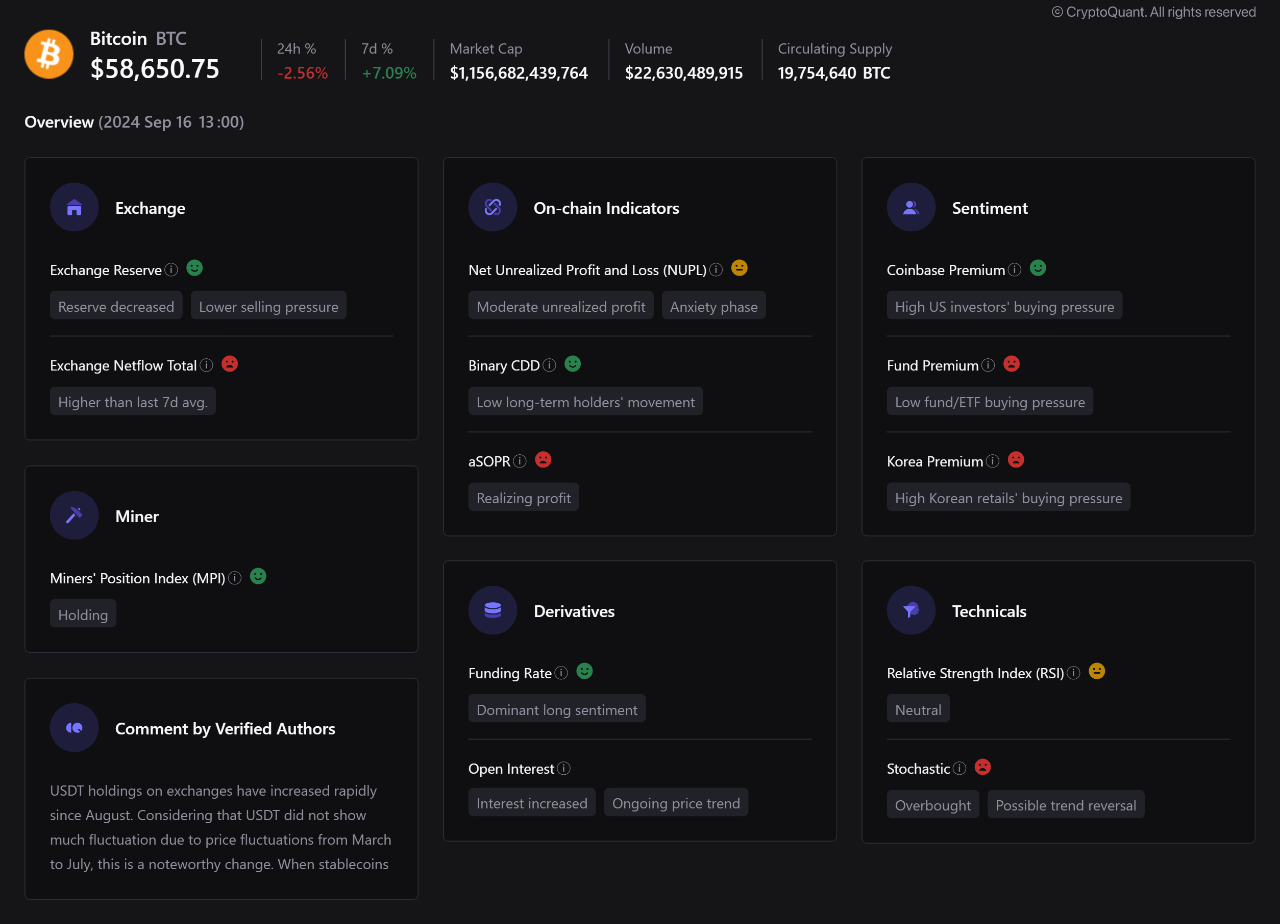
Task: Click the "Moderate unrealized profit" tag
Action: (561, 306)
